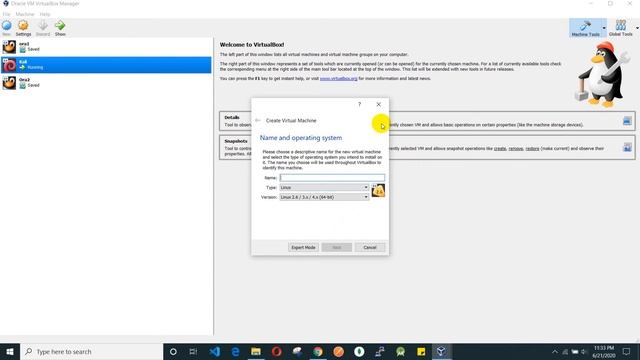
Task: Open the Machine menu
Action: (25, 14)
